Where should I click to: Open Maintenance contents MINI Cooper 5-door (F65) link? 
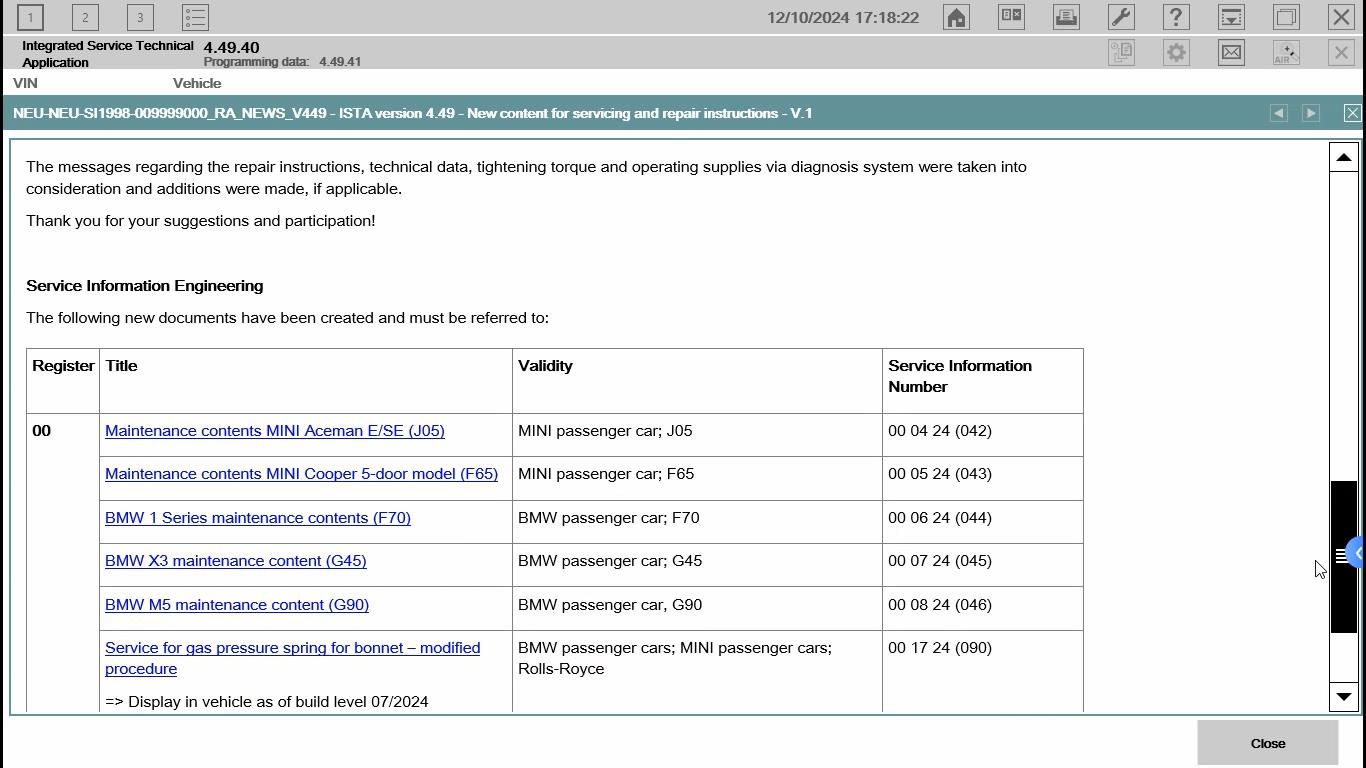[x=301, y=474]
